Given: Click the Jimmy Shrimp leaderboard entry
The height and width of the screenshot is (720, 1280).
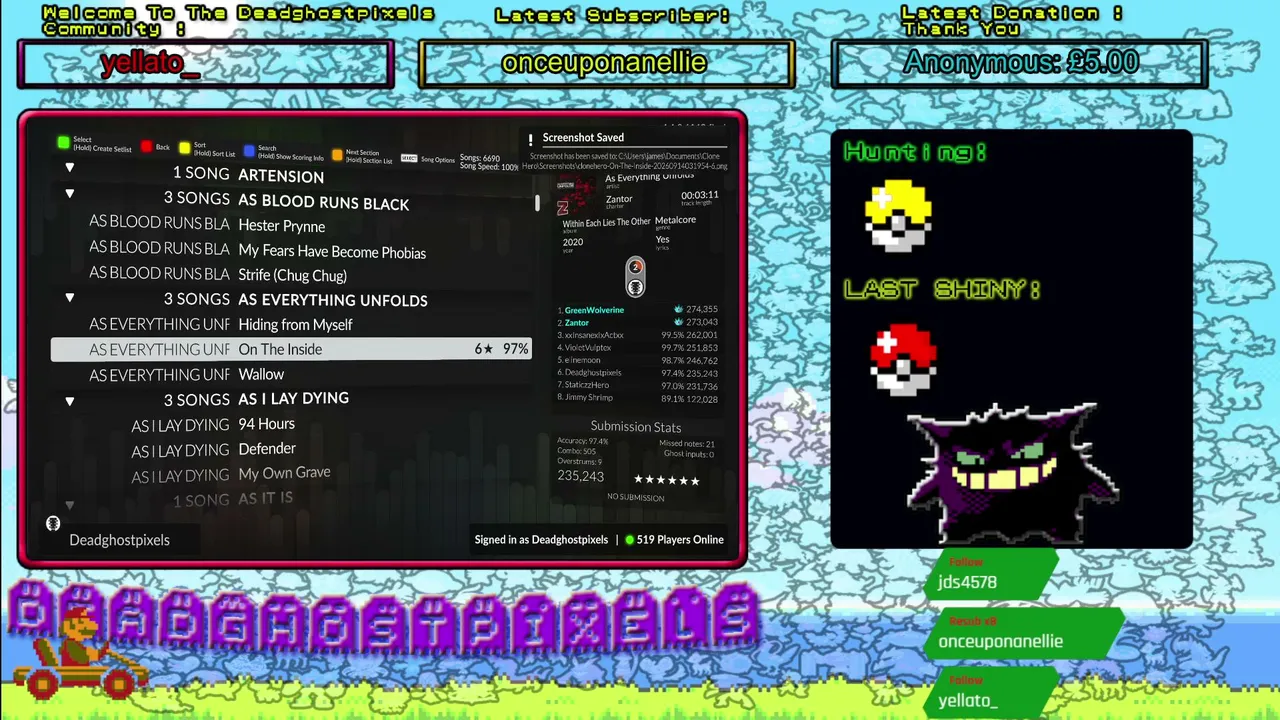Looking at the screenshot, I should tap(637, 398).
